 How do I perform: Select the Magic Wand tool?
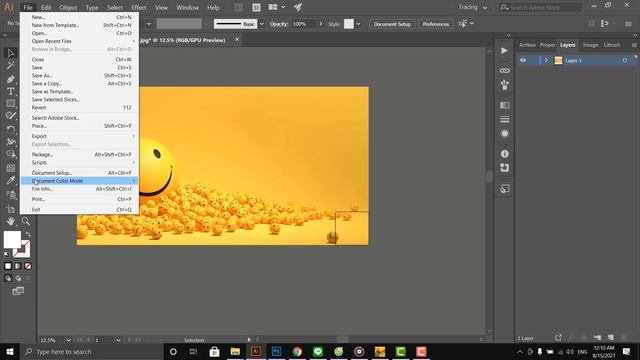[11, 65]
